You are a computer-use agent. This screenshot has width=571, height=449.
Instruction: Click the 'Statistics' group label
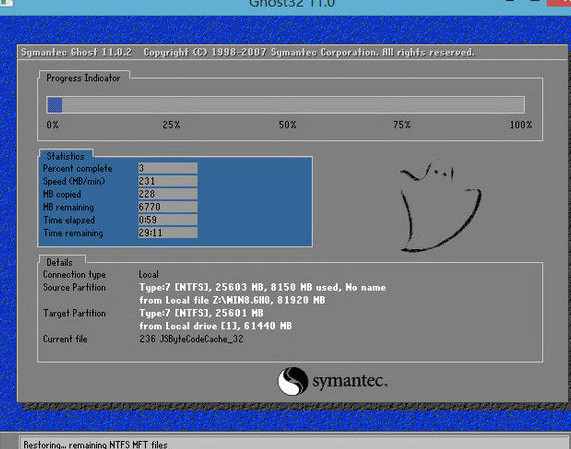pos(65,156)
